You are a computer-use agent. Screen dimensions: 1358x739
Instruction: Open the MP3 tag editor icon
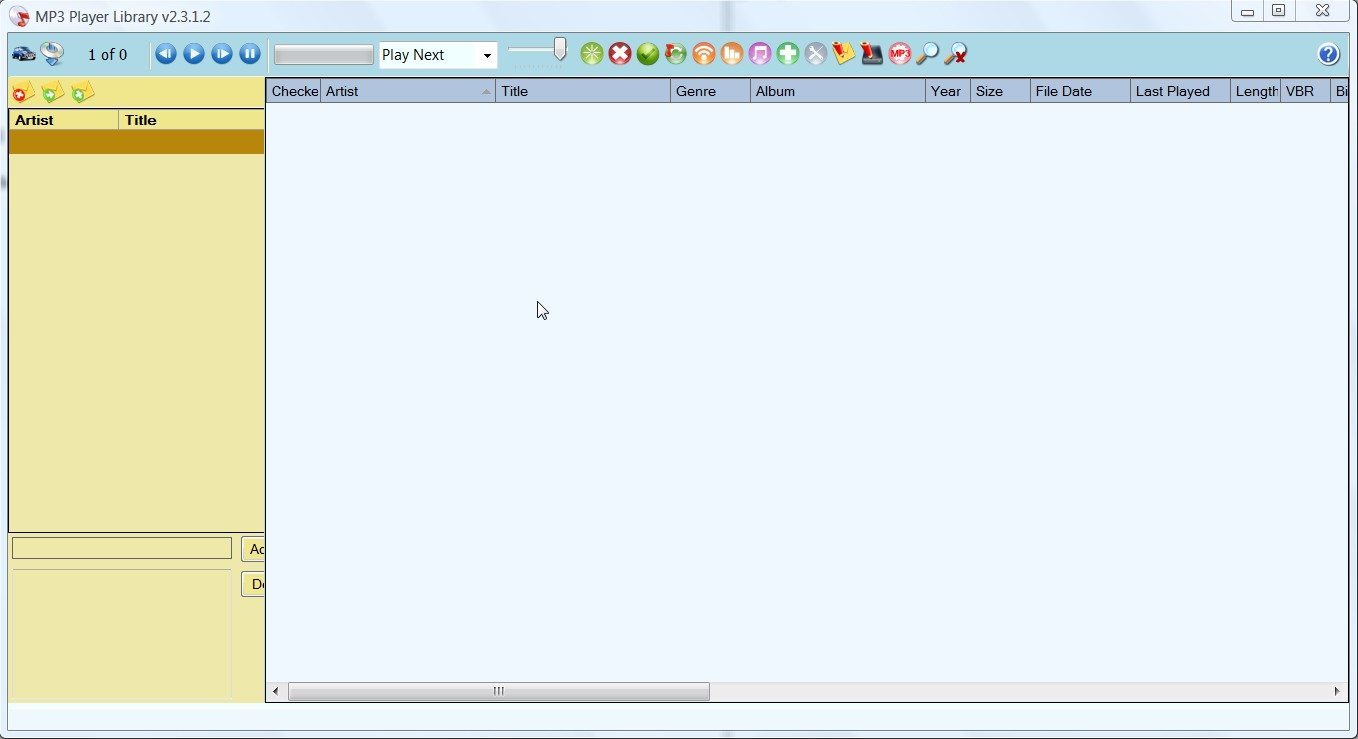pyautogui.click(x=900, y=53)
